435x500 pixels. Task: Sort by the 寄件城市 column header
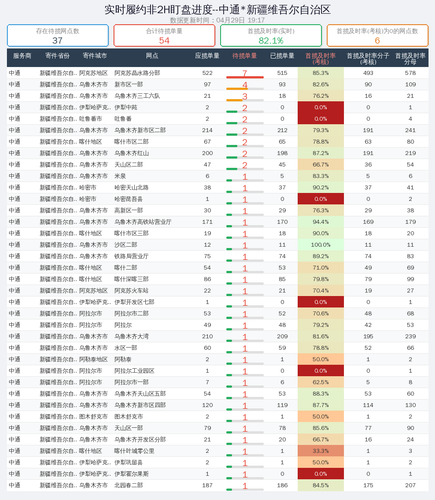95,56
